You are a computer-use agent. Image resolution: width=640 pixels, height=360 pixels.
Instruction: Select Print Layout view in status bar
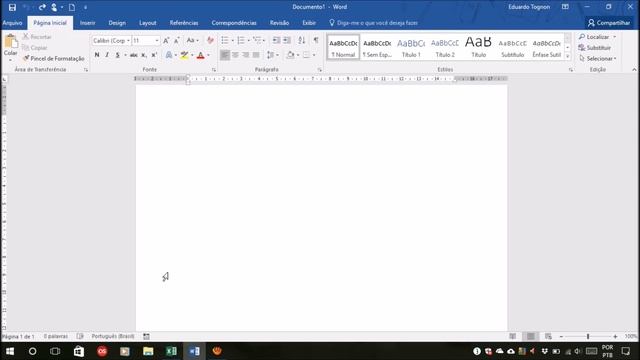coord(531,336)
